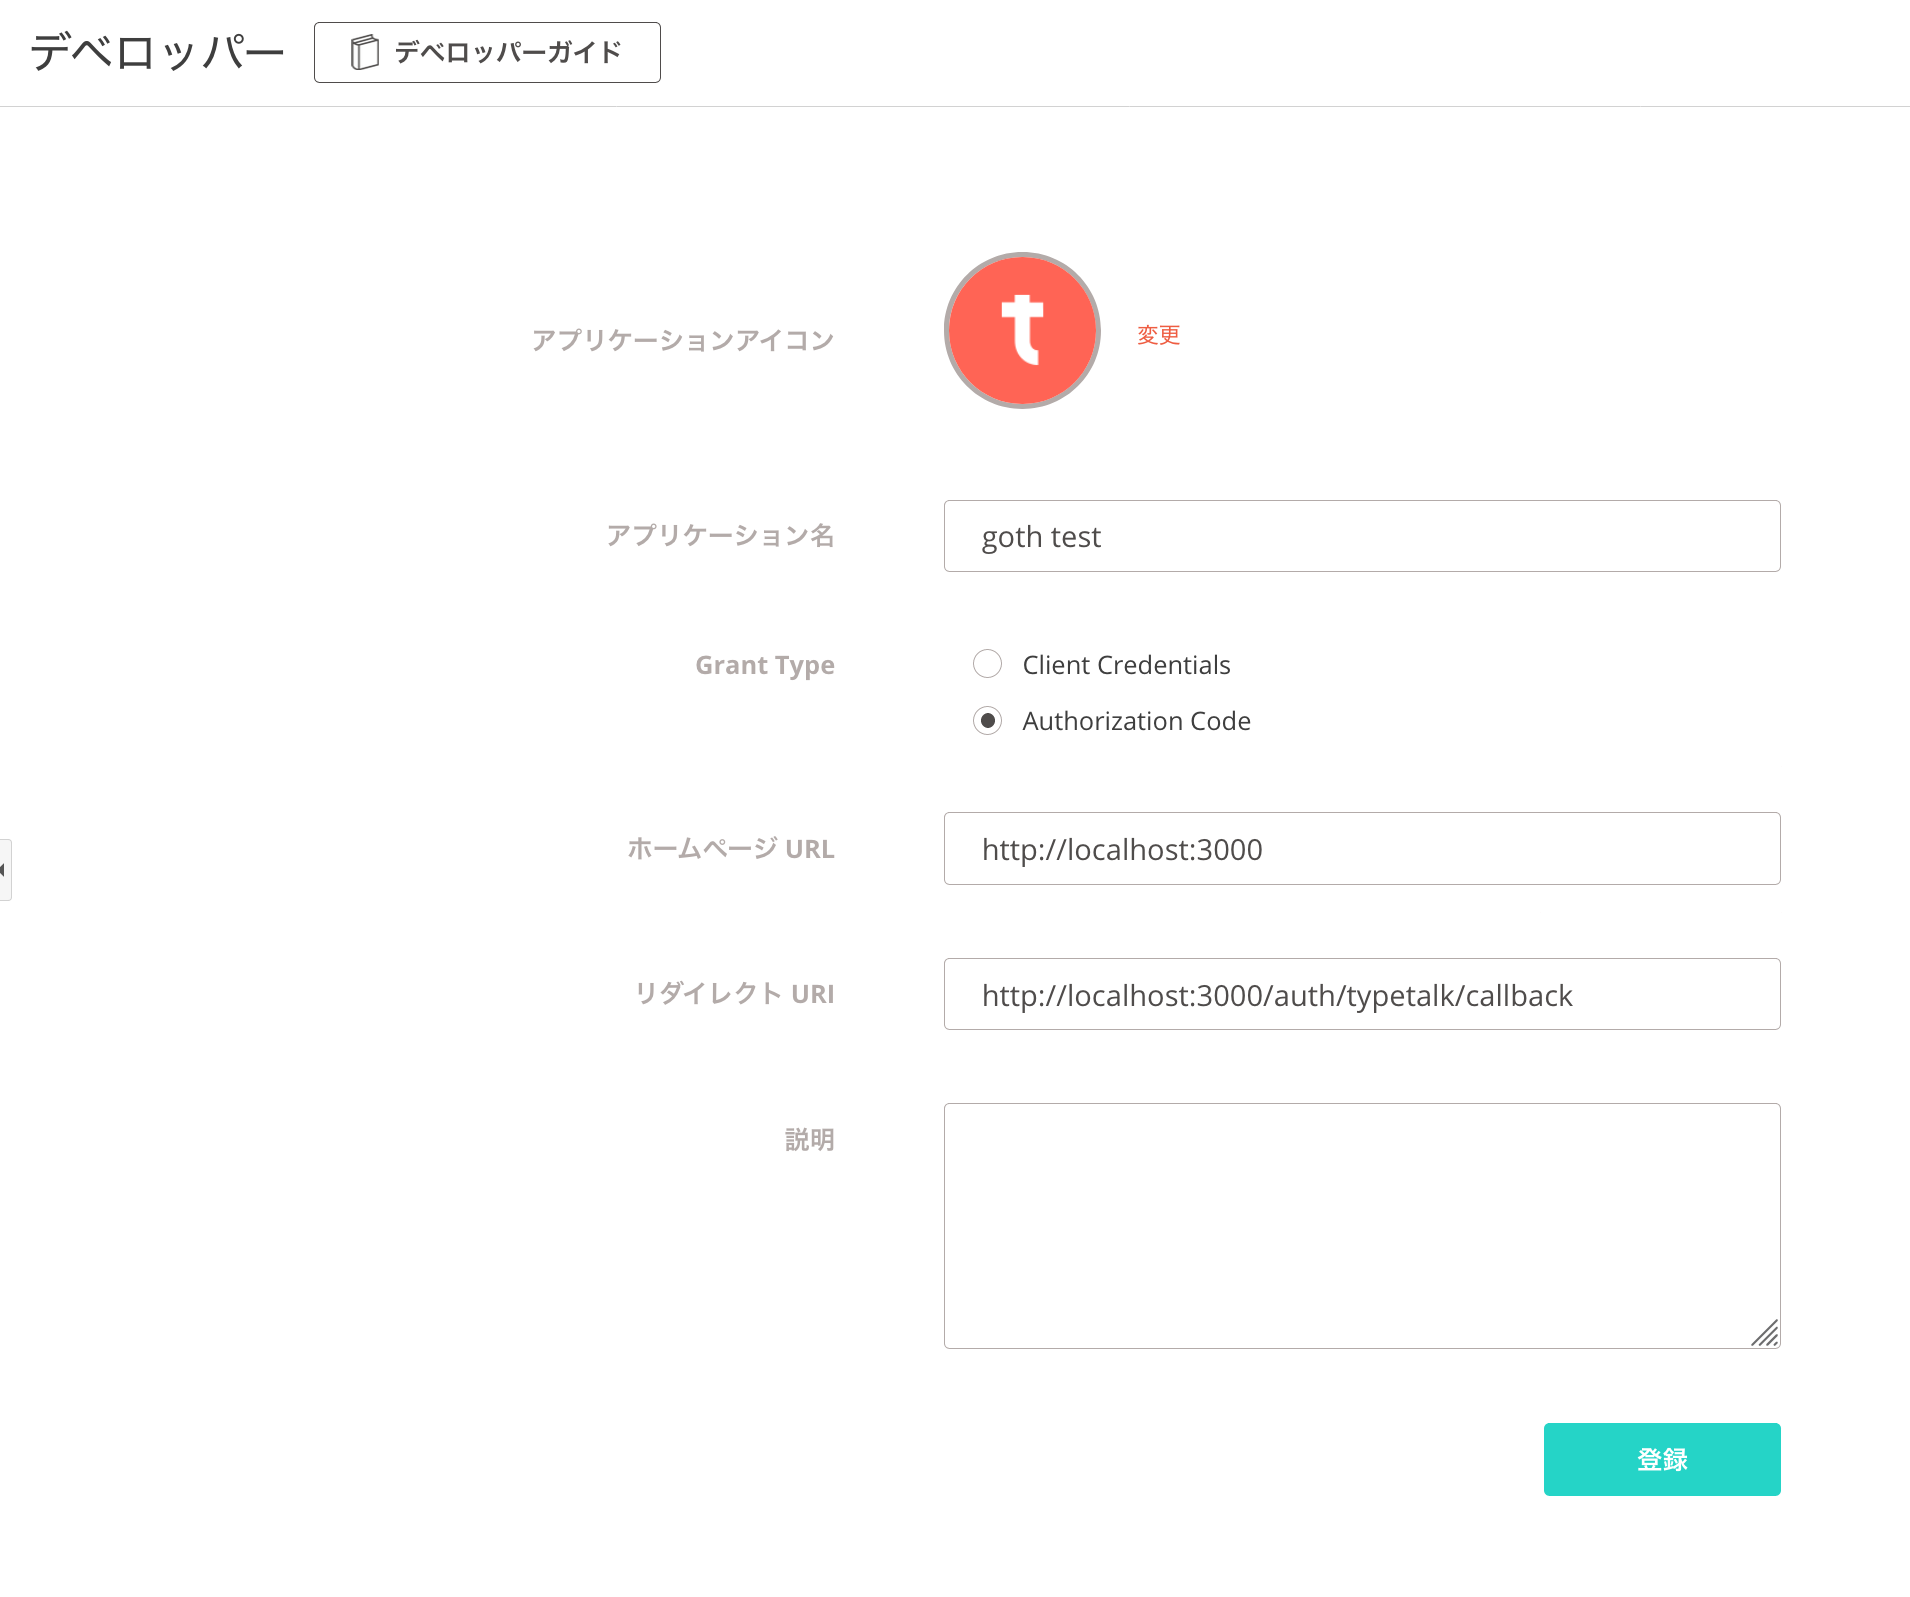Select the Authorization Code radio button

click(x=987, y=721)
